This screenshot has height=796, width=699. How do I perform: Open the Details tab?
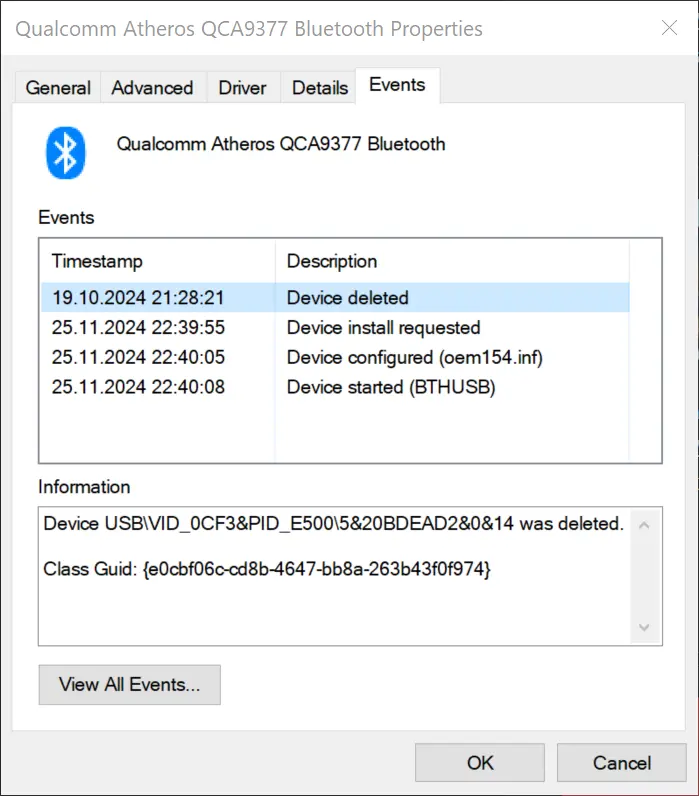click(320, 87)
